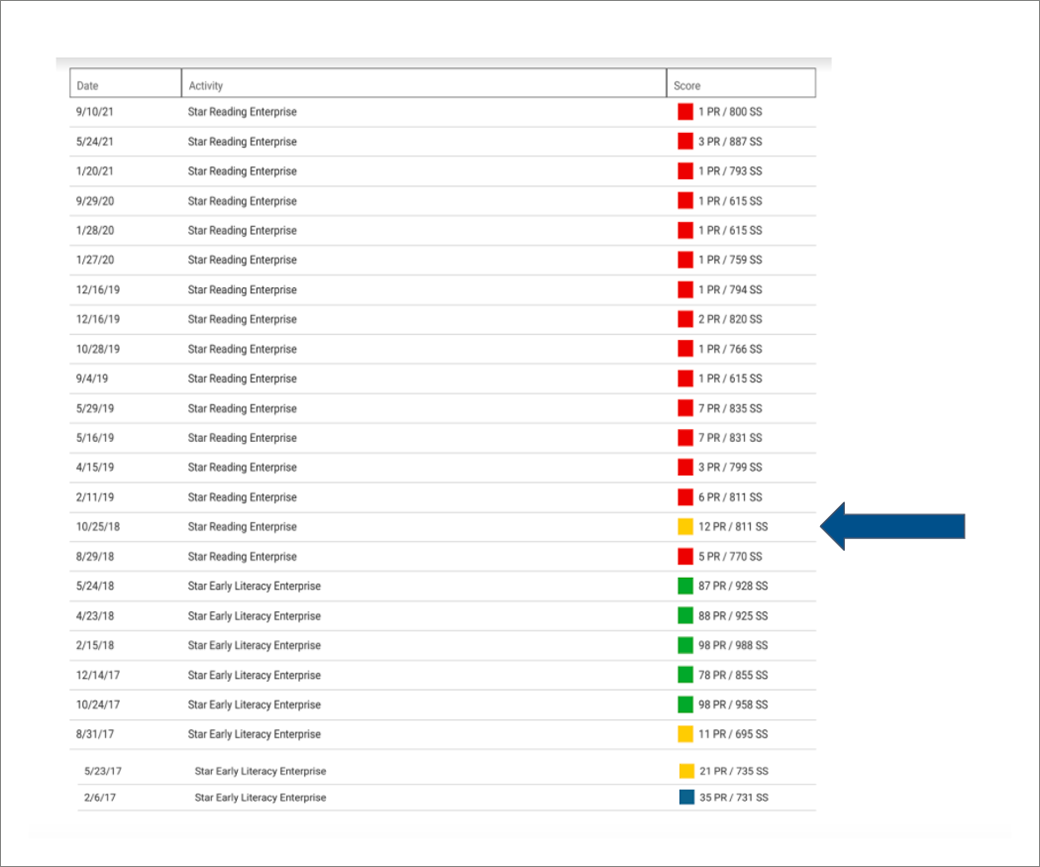Select the date 1/27/20

pos(95,260)
